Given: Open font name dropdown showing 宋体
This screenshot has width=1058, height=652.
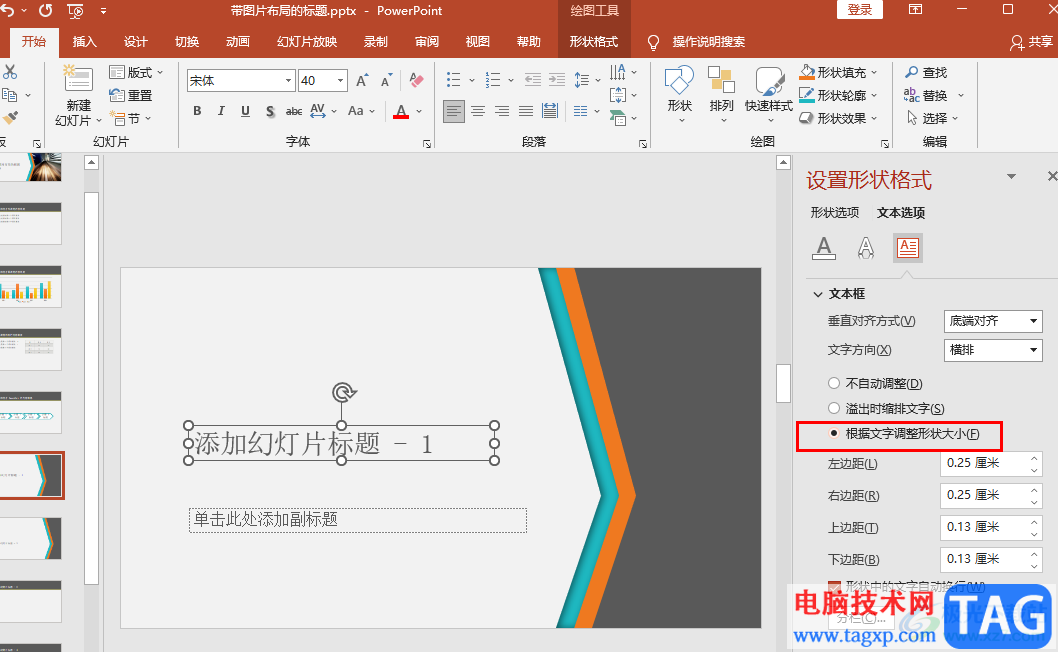Looking at the screenshot, I should [x=288, y=80].
